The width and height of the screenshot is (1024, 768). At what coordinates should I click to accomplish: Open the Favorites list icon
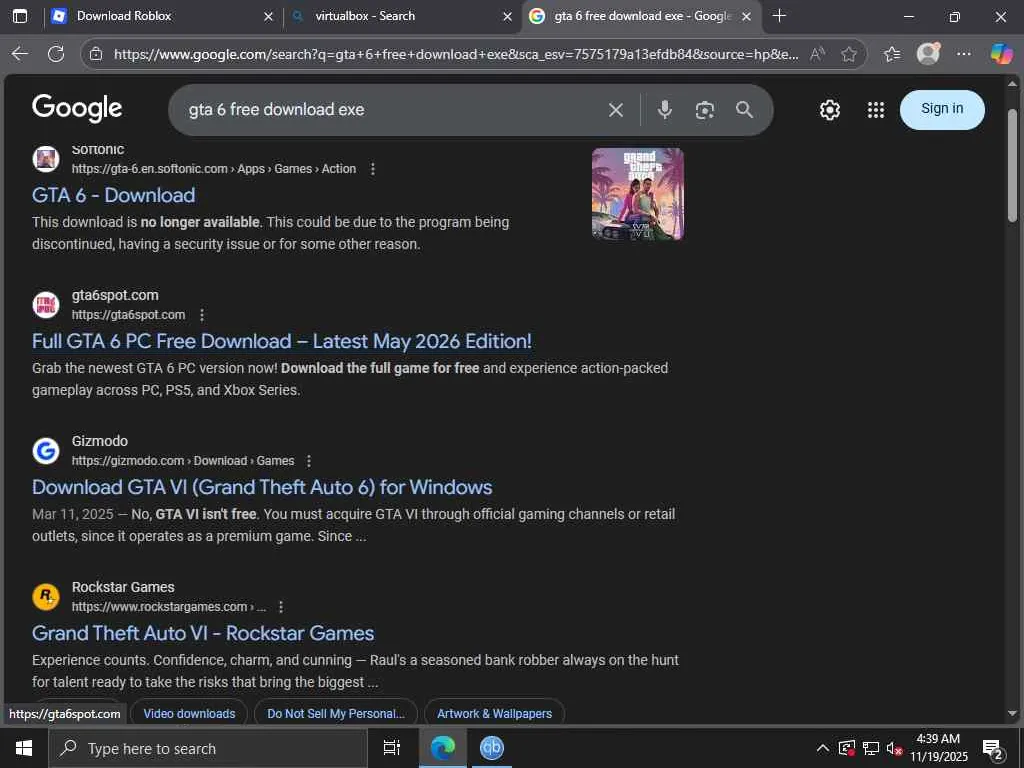coord(891,54)
